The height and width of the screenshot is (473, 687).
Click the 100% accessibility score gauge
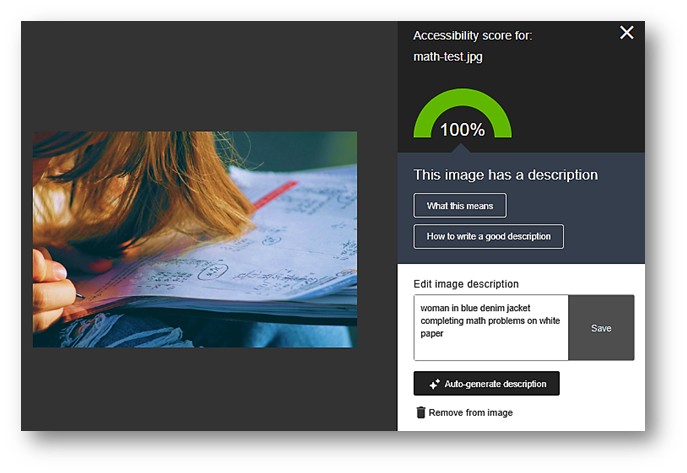click(463, 114)
